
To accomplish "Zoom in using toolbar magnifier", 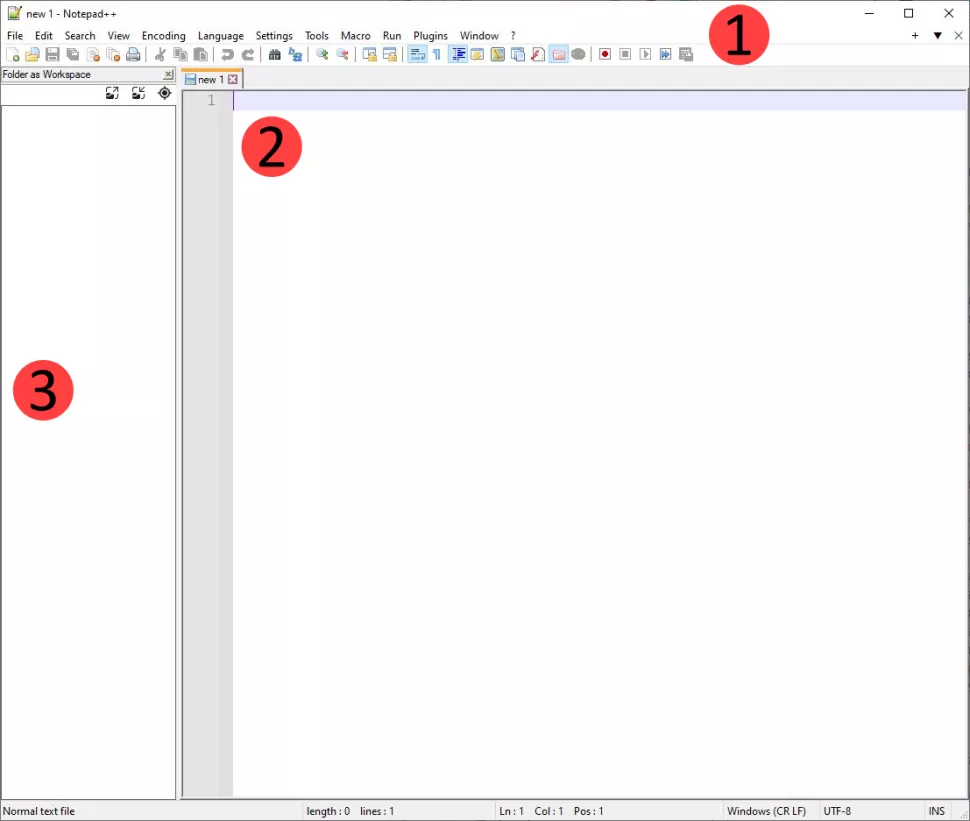I will pos(322,54).
